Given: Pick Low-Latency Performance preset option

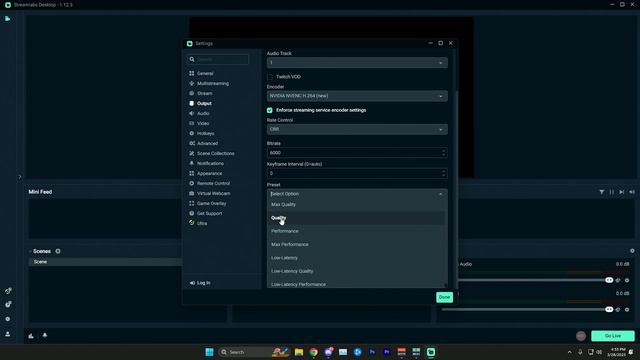Looking at the screenshot, I should (356, 284).
